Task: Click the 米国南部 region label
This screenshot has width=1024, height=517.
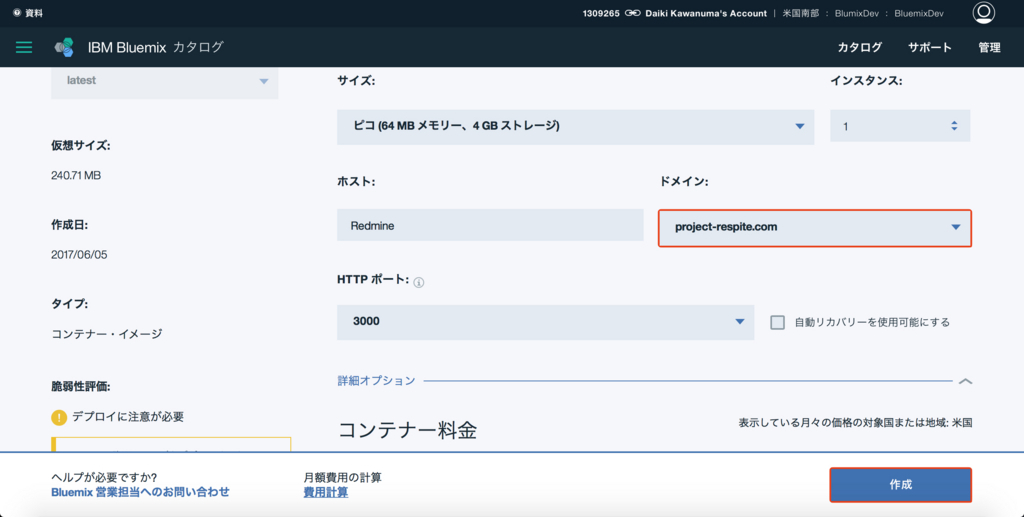Action: pos(801,13)
